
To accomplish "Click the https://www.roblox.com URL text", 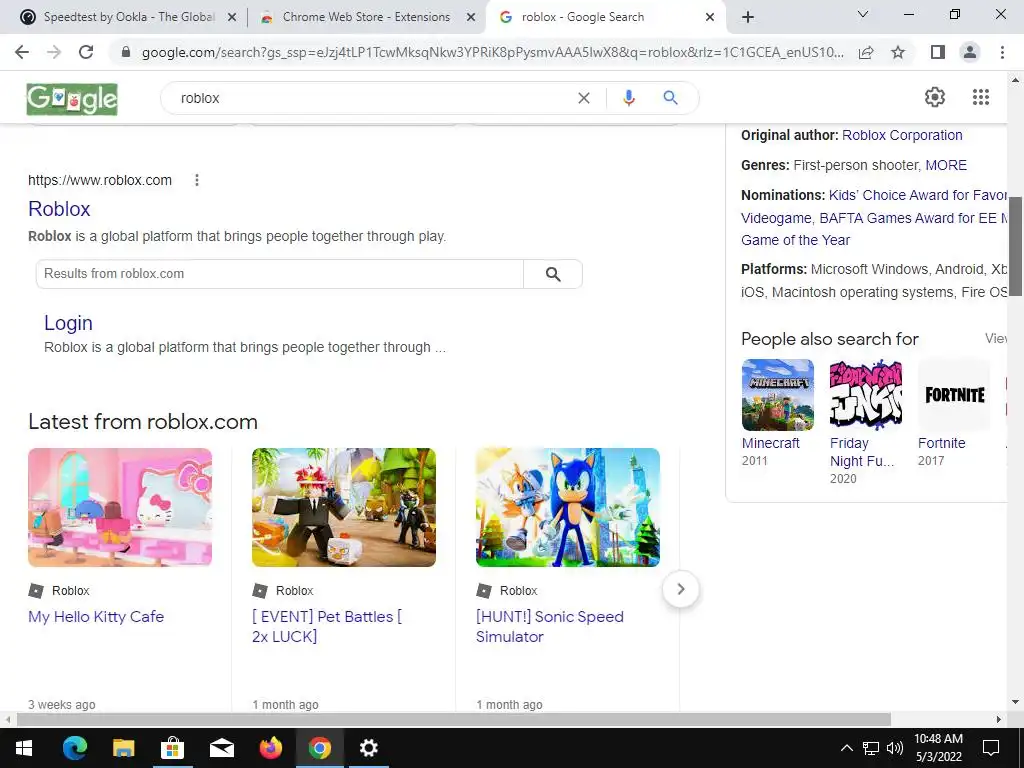I will click(x=100, y=180).
